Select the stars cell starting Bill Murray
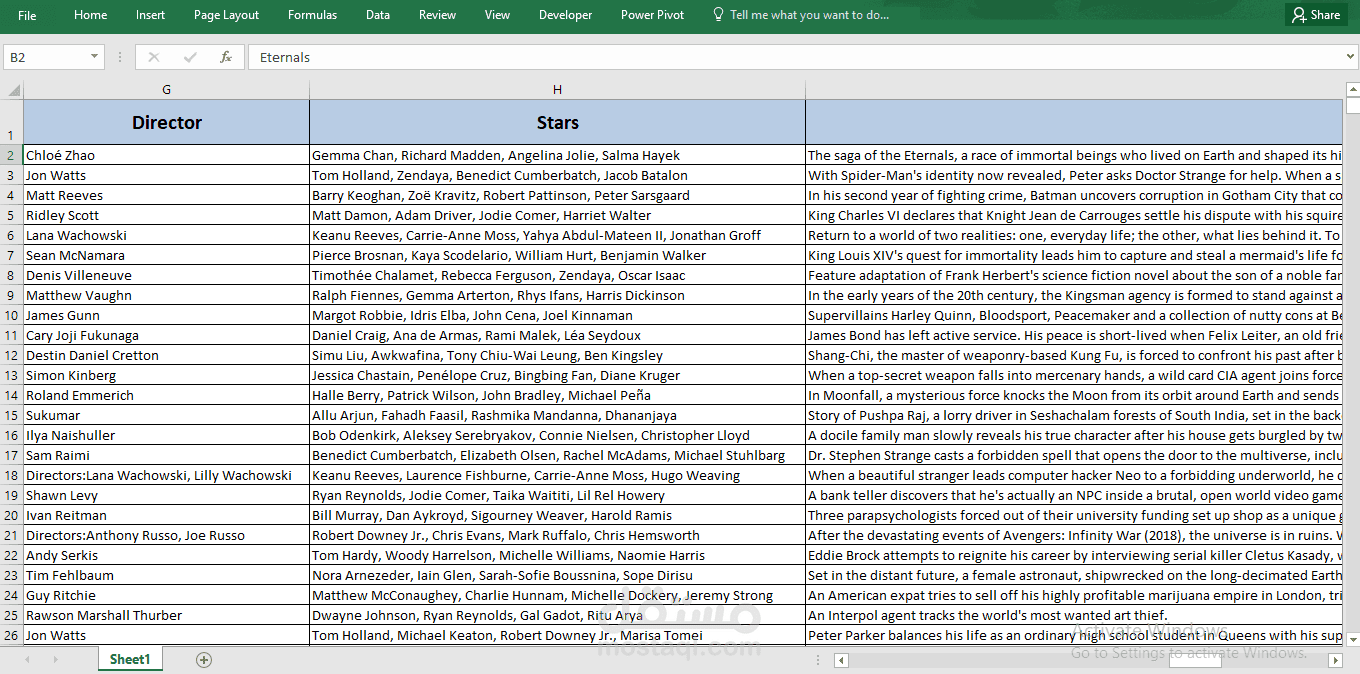This screenshot has width=1360, height=674. coord(557,515)
